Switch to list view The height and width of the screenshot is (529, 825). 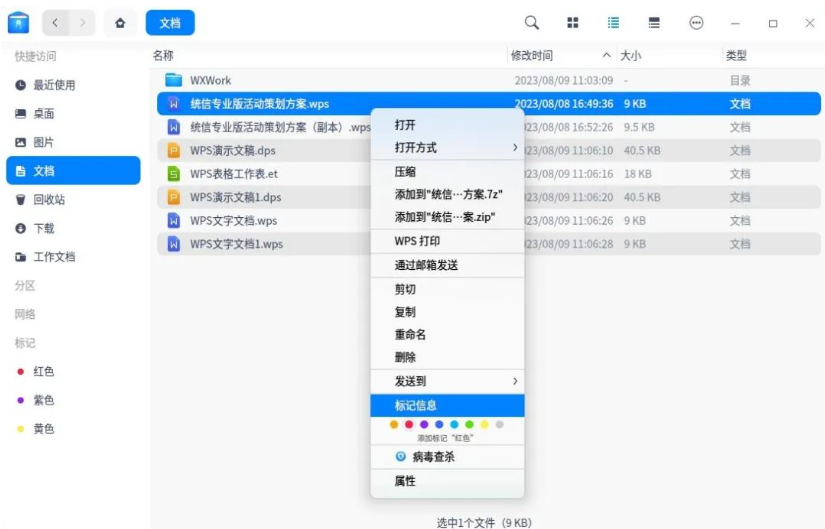click(613, 23)
